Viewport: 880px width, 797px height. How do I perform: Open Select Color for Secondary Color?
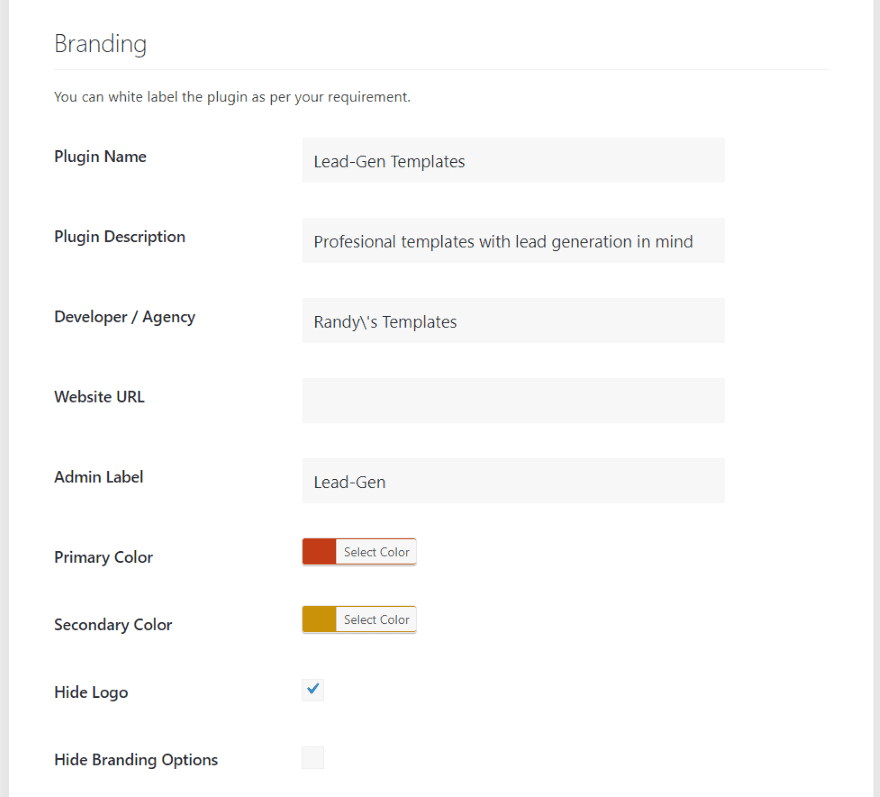click(377, 619)
